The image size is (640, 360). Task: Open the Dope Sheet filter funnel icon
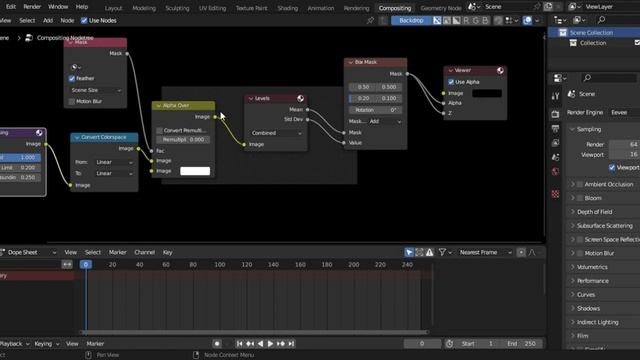[442, 253]
